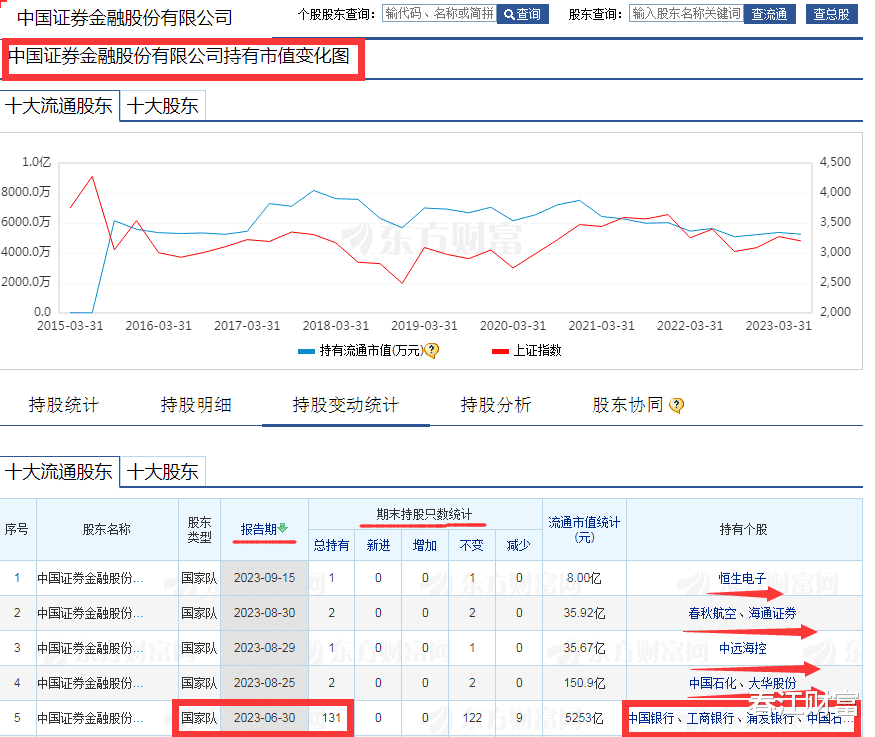Focus the 输代码、名称或简拼 stock input
This screenshot has height=737, width=875.
coord(439,13)
